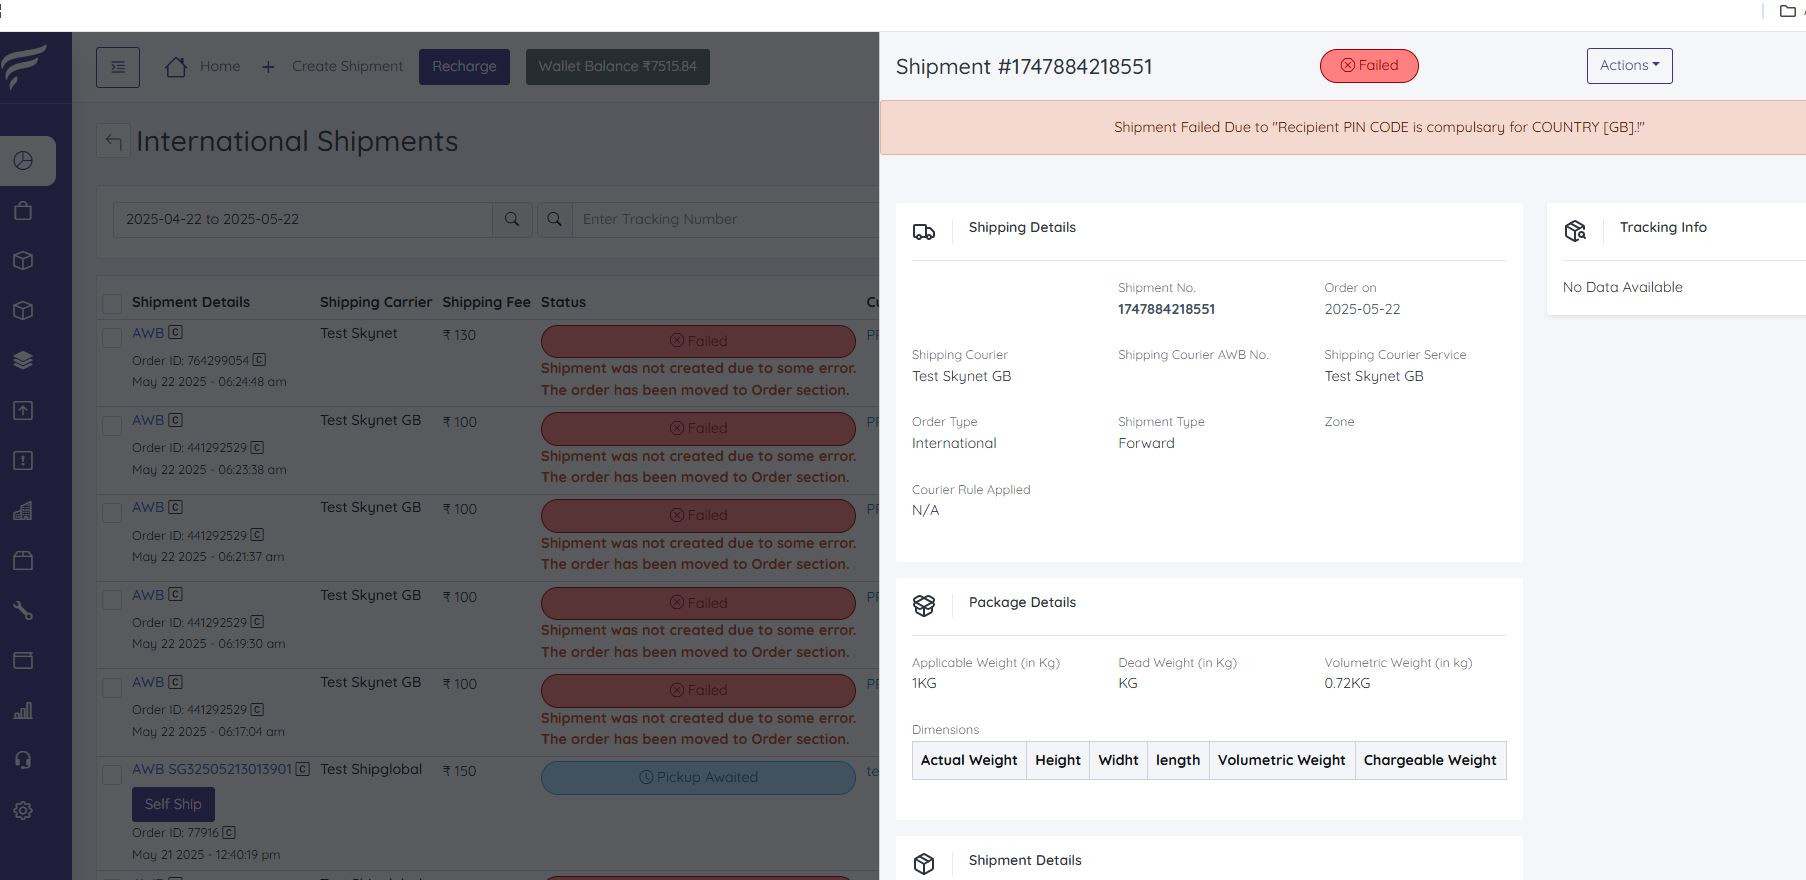Go to Home in top navigation
The height and width of the screenshot is (880, 1806).
pyautogui.click(x=219, y=67)
